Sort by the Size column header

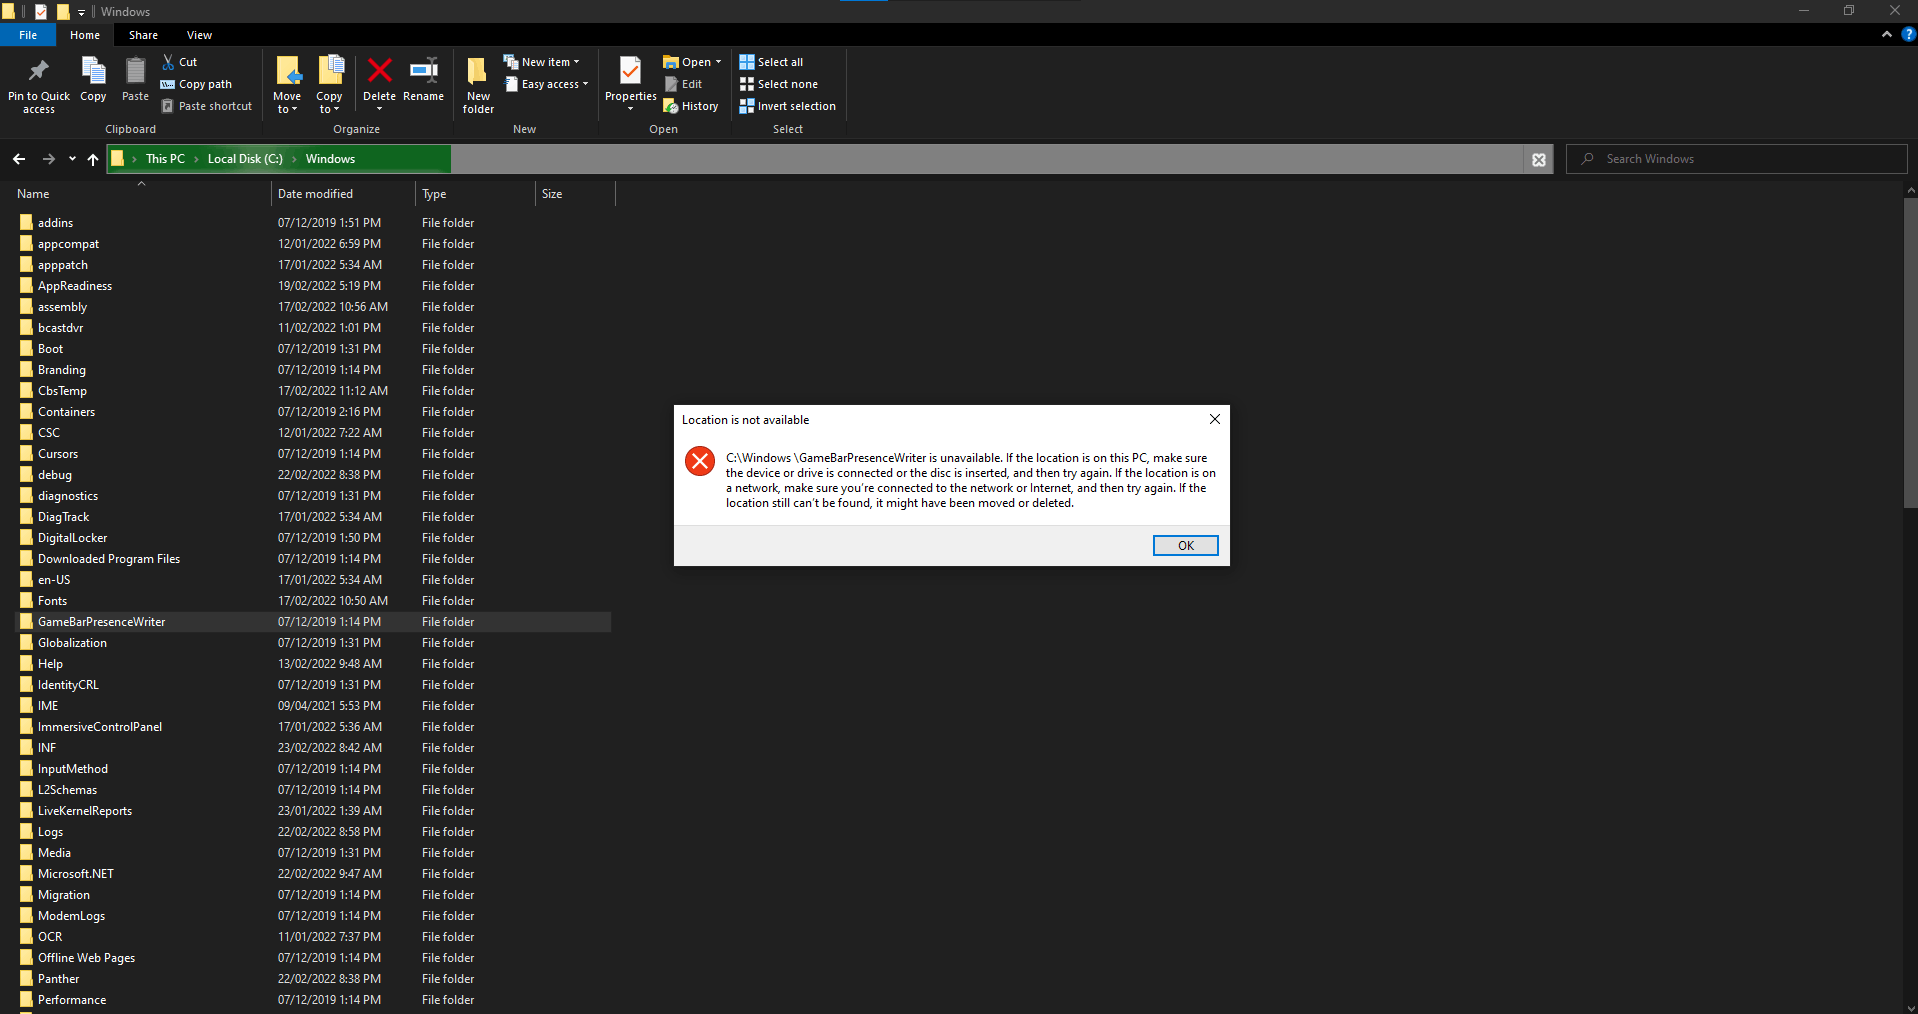(x=575, y=194)
